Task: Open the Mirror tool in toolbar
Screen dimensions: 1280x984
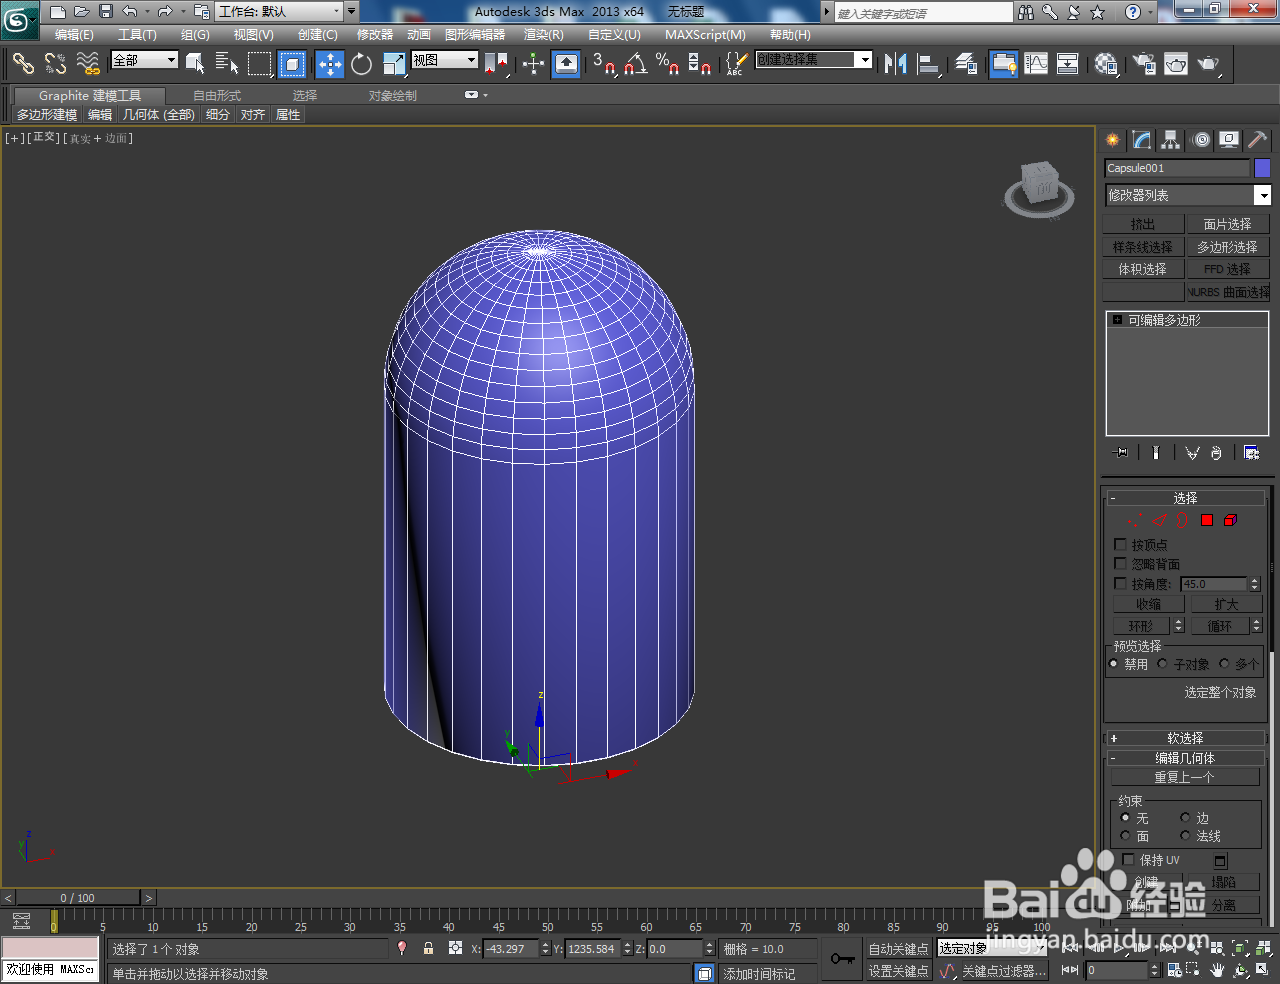Action: (x=895, y=65)
